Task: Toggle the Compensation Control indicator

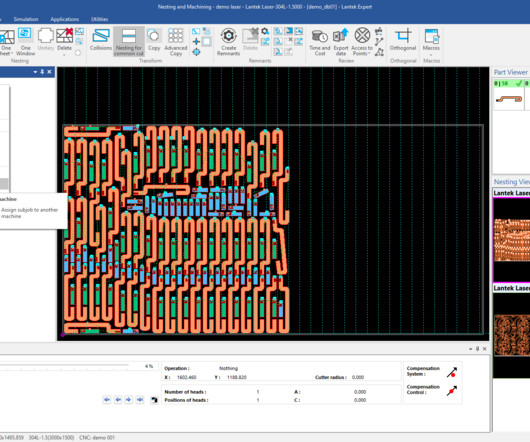Action: point(452,391)
